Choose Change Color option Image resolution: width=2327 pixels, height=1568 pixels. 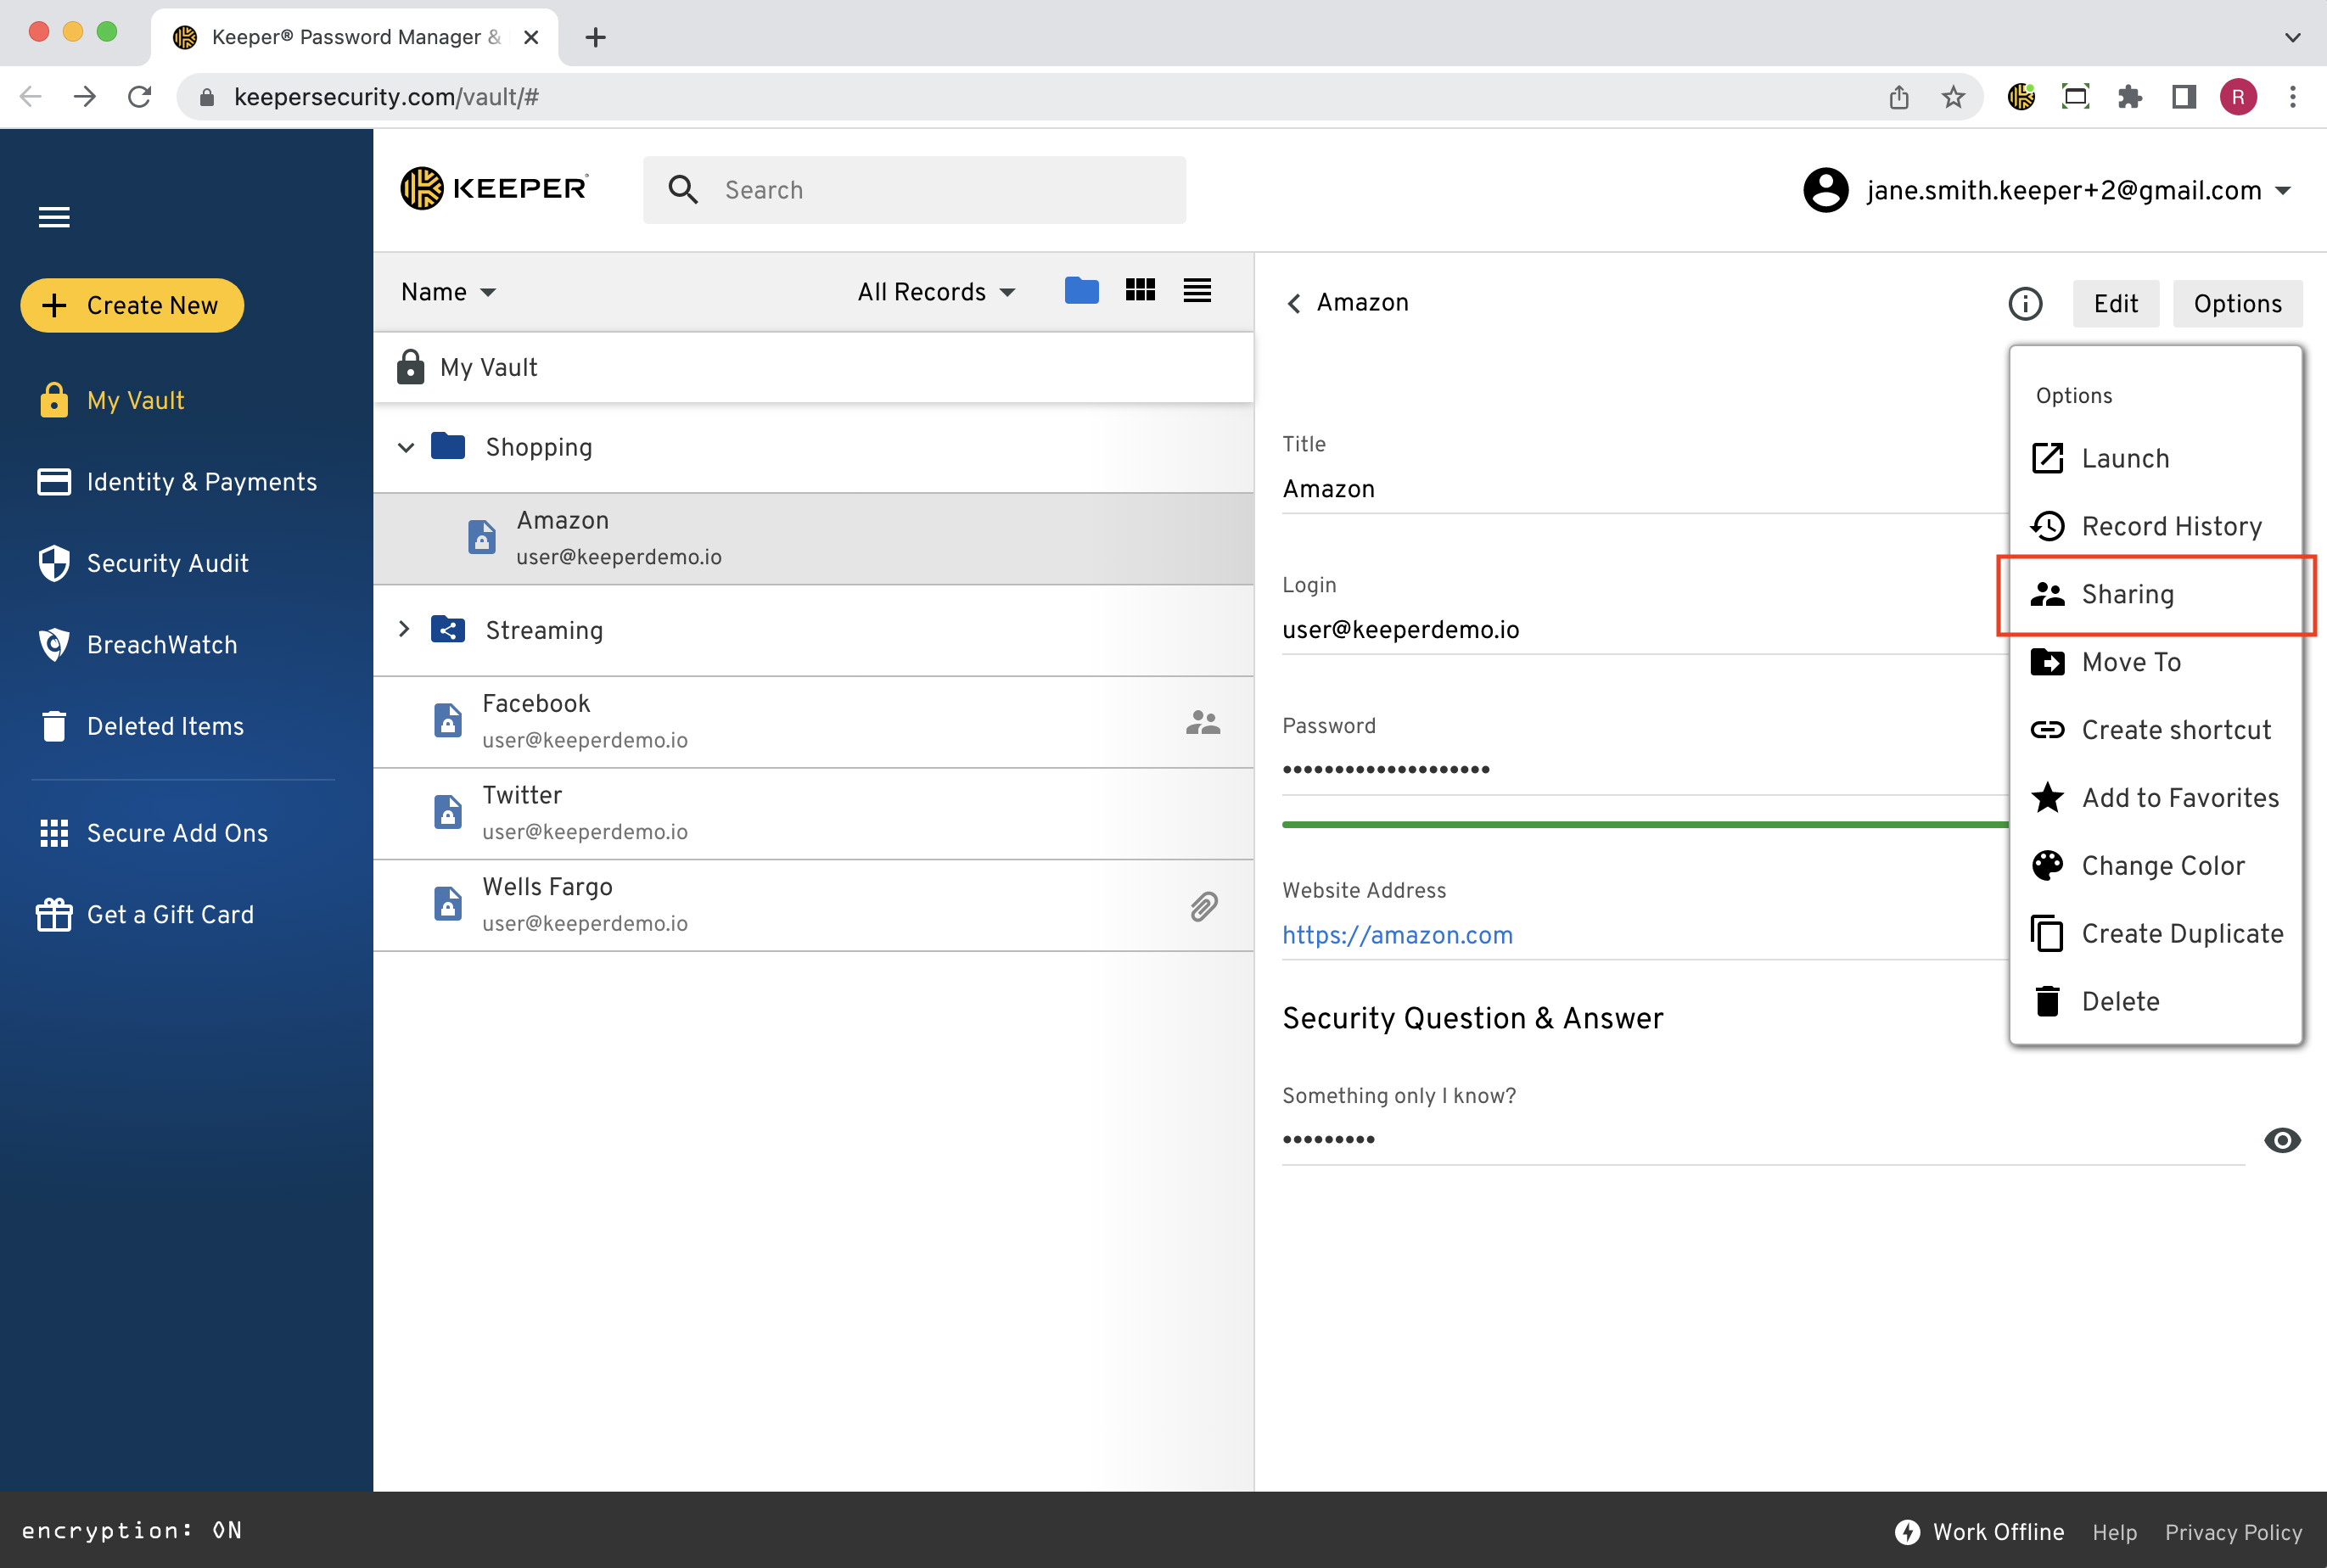pyautogui.click(x=2156, y=866)
